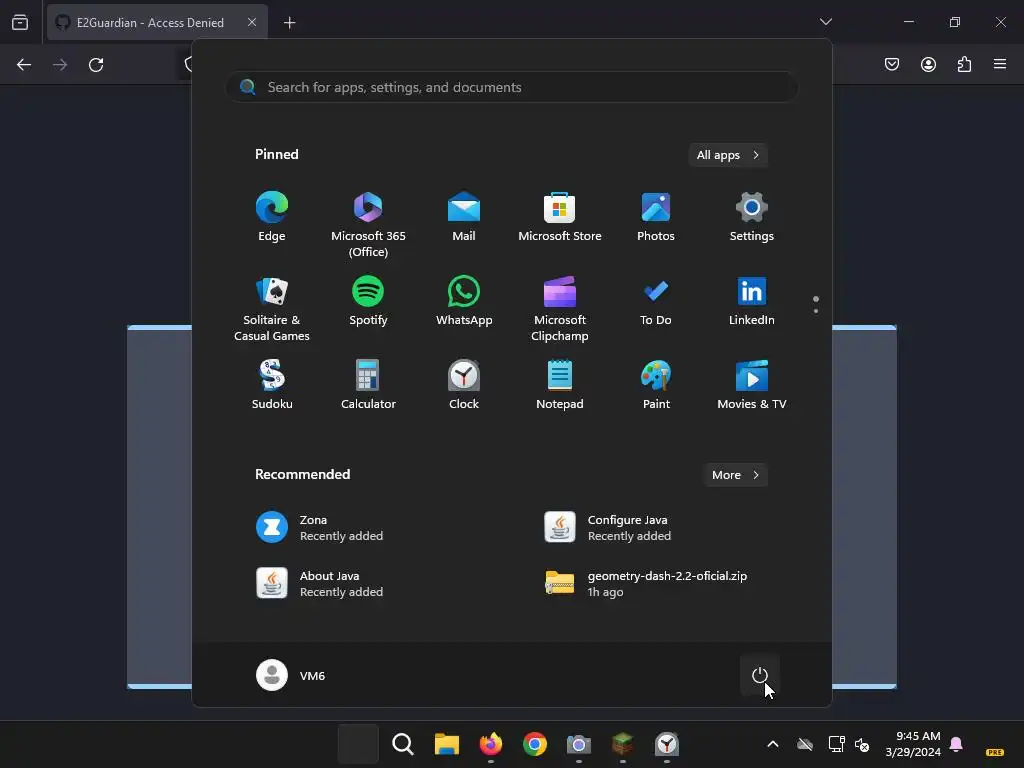Reload the browser page
This screenshot has width=1024, height=768.
pyautogui.click(x=96, y=65)
